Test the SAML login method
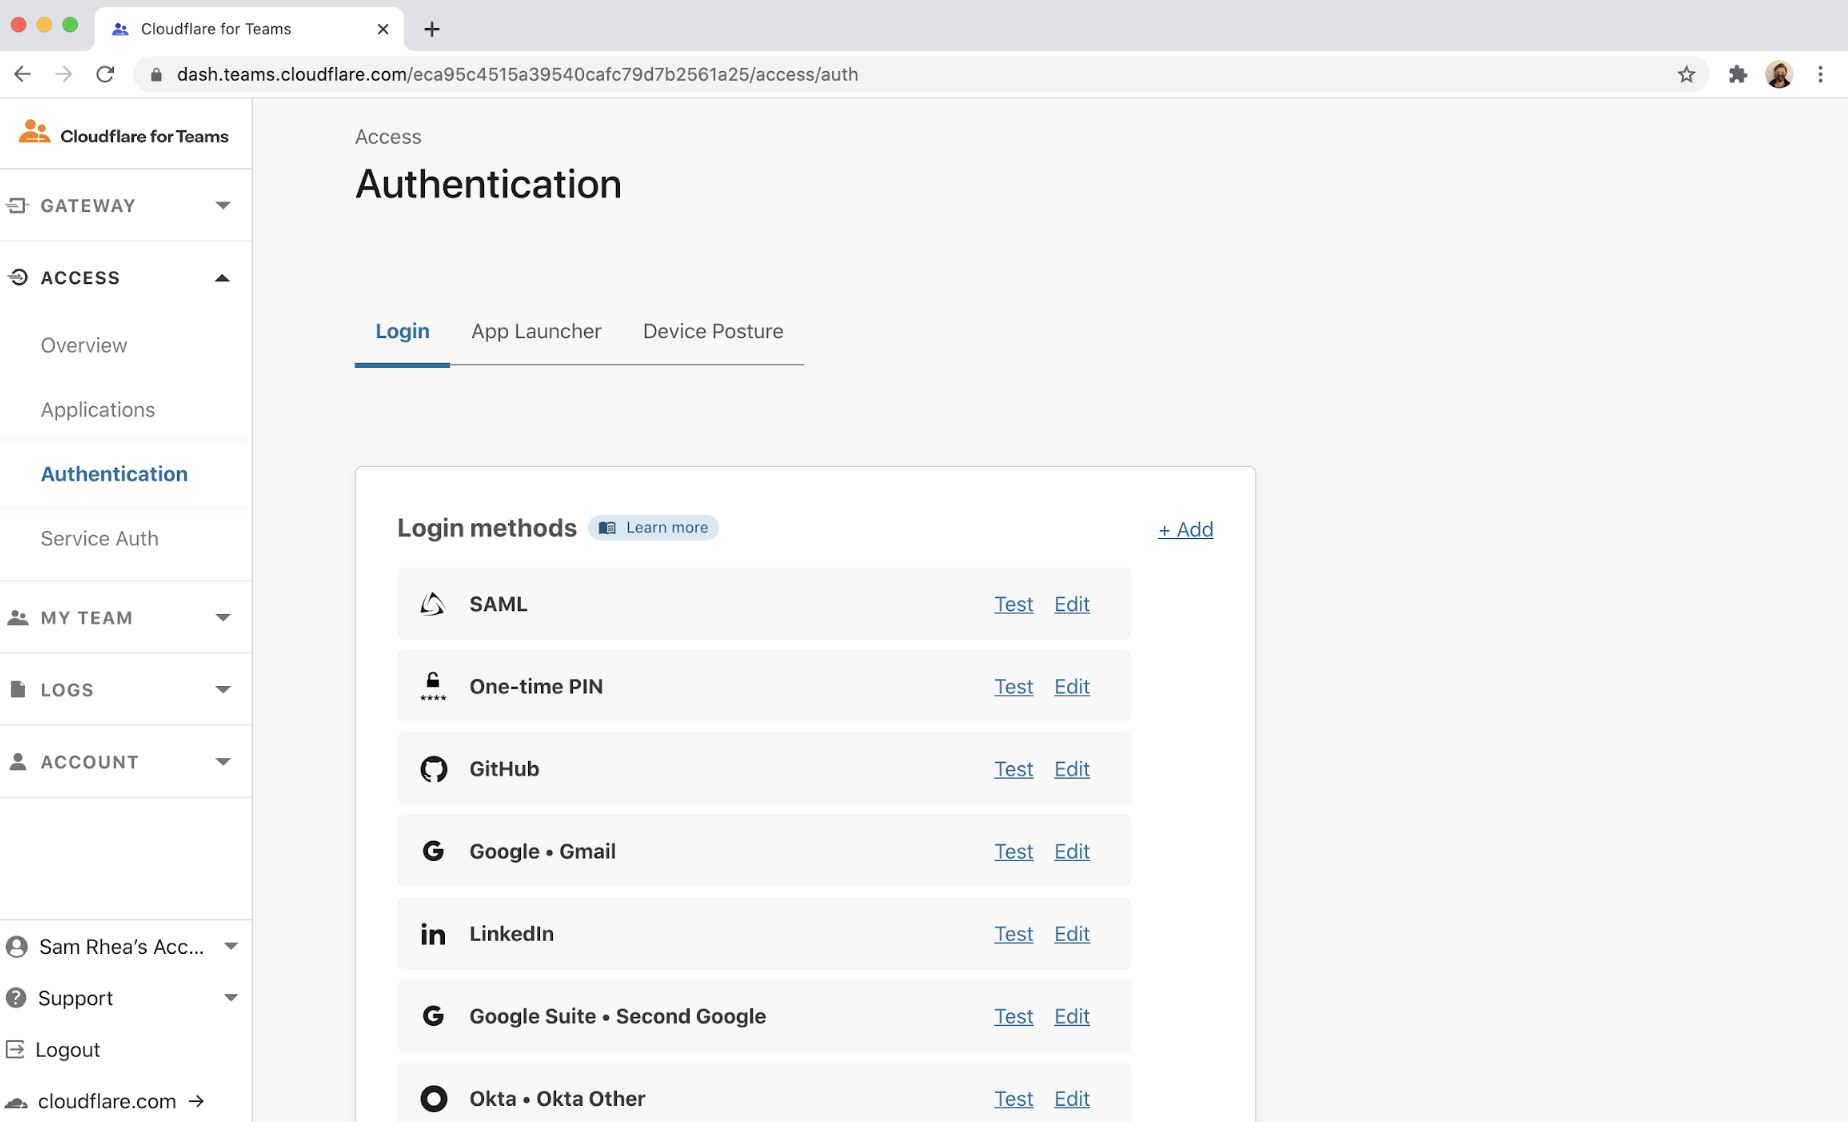 click(x=1013, y=604)
